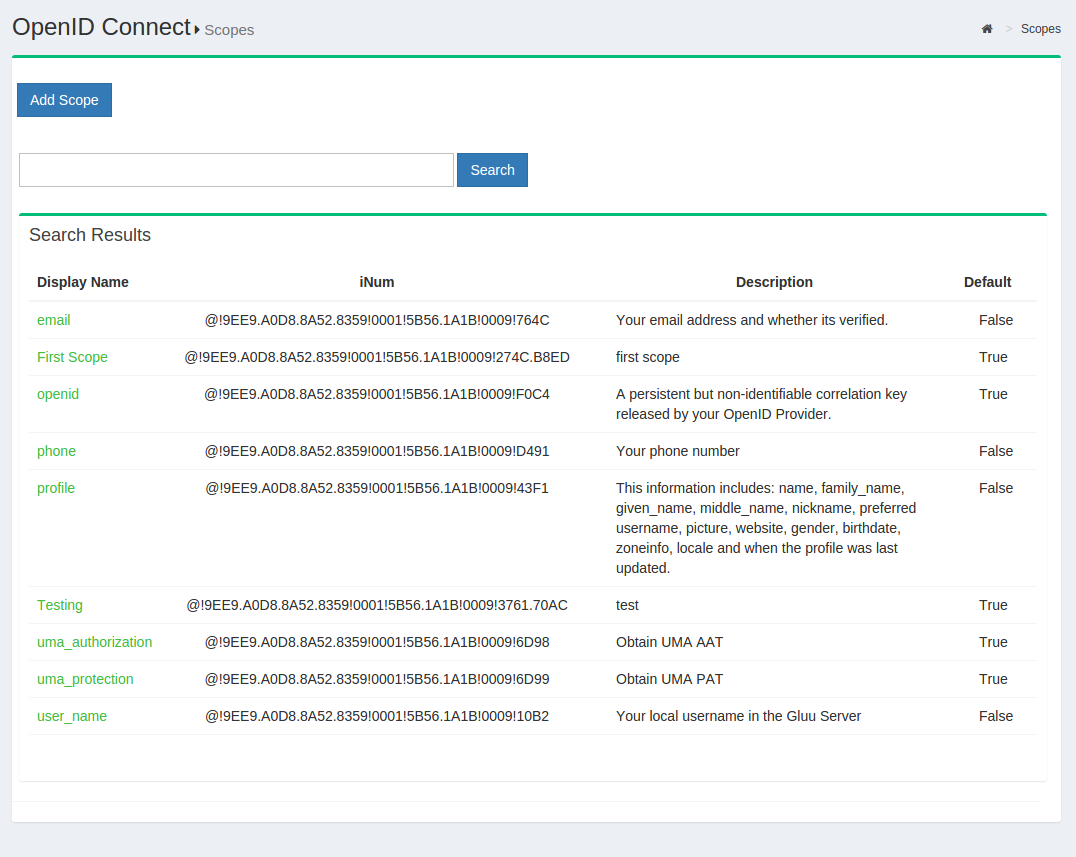
Task: Open the profile scope link
Action: [x=56, y=488]
